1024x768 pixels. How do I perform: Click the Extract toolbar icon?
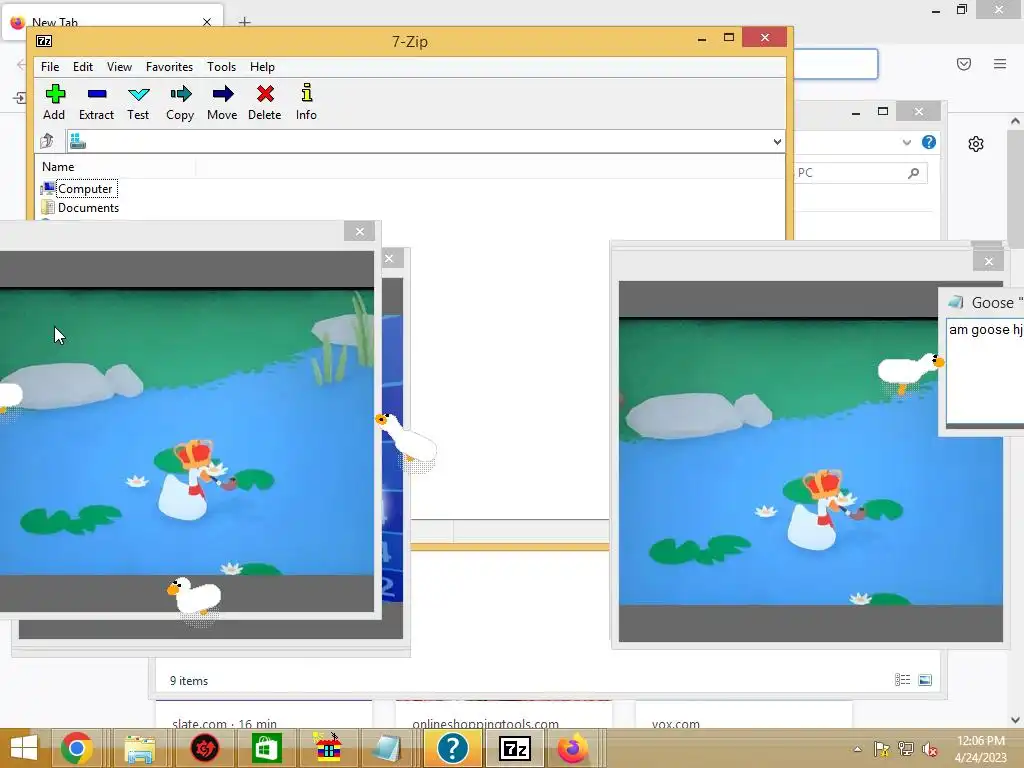(x=96, y=102)
